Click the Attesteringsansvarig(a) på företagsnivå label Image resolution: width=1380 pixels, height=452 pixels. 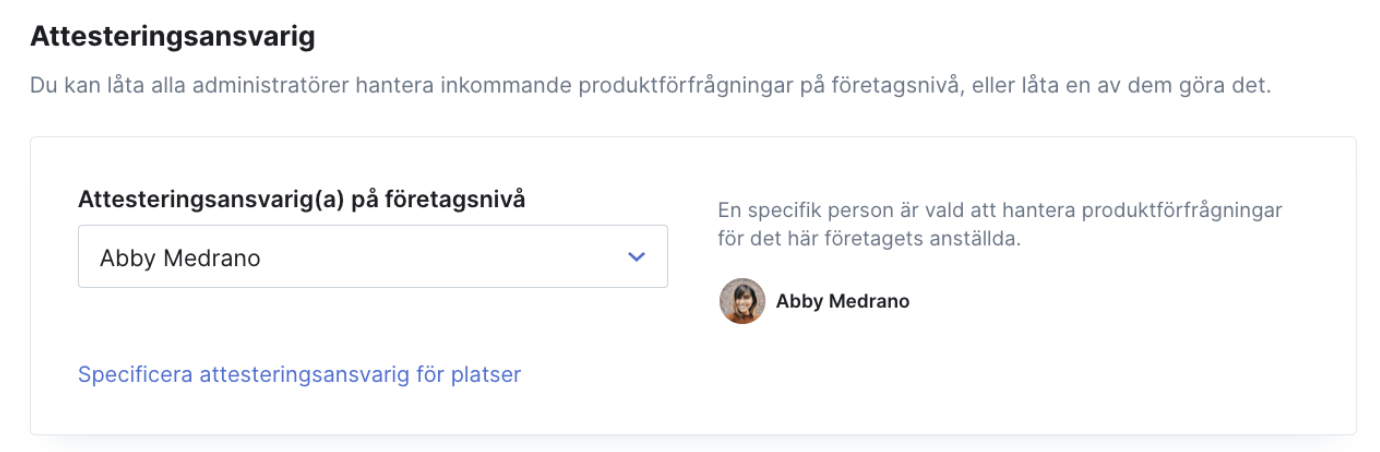tap(302, 199)
